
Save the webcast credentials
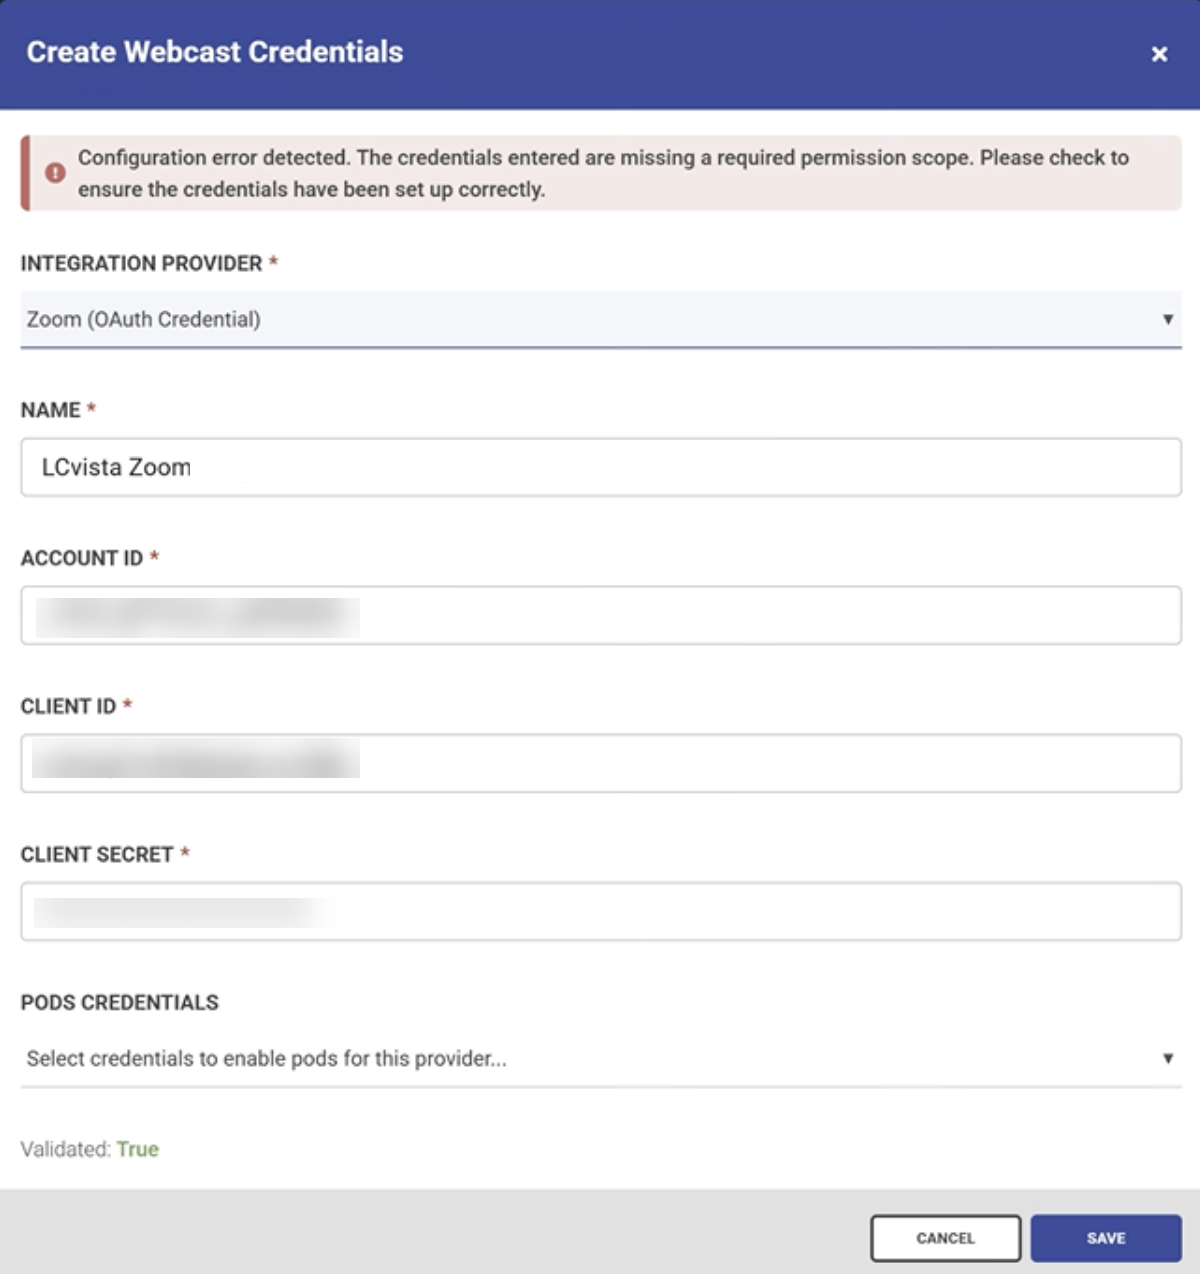click(x=1105, y=1238)
